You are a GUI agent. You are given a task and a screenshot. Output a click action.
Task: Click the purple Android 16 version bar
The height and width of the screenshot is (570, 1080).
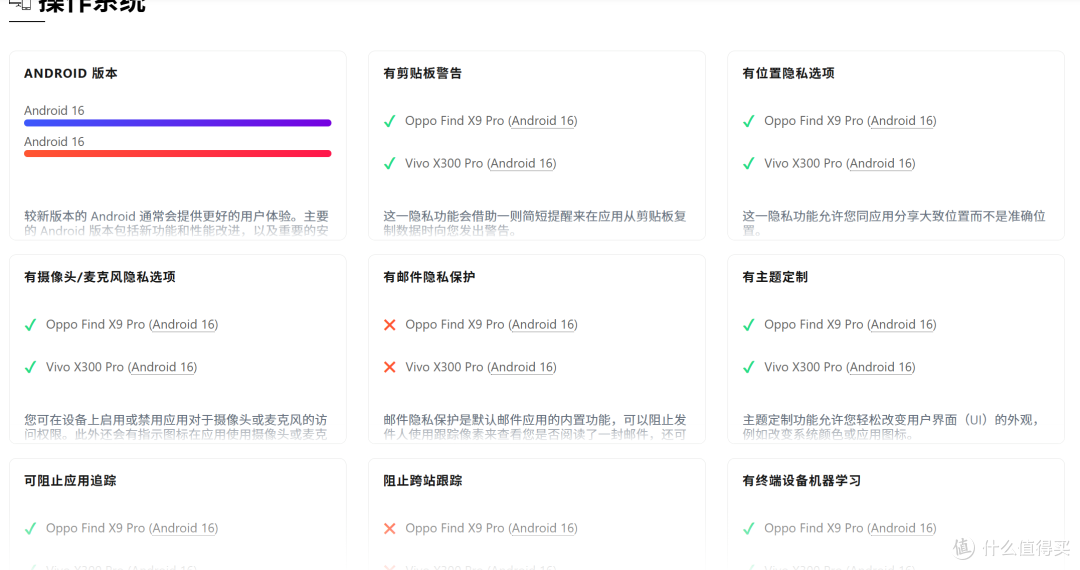[x=177, y=123]
